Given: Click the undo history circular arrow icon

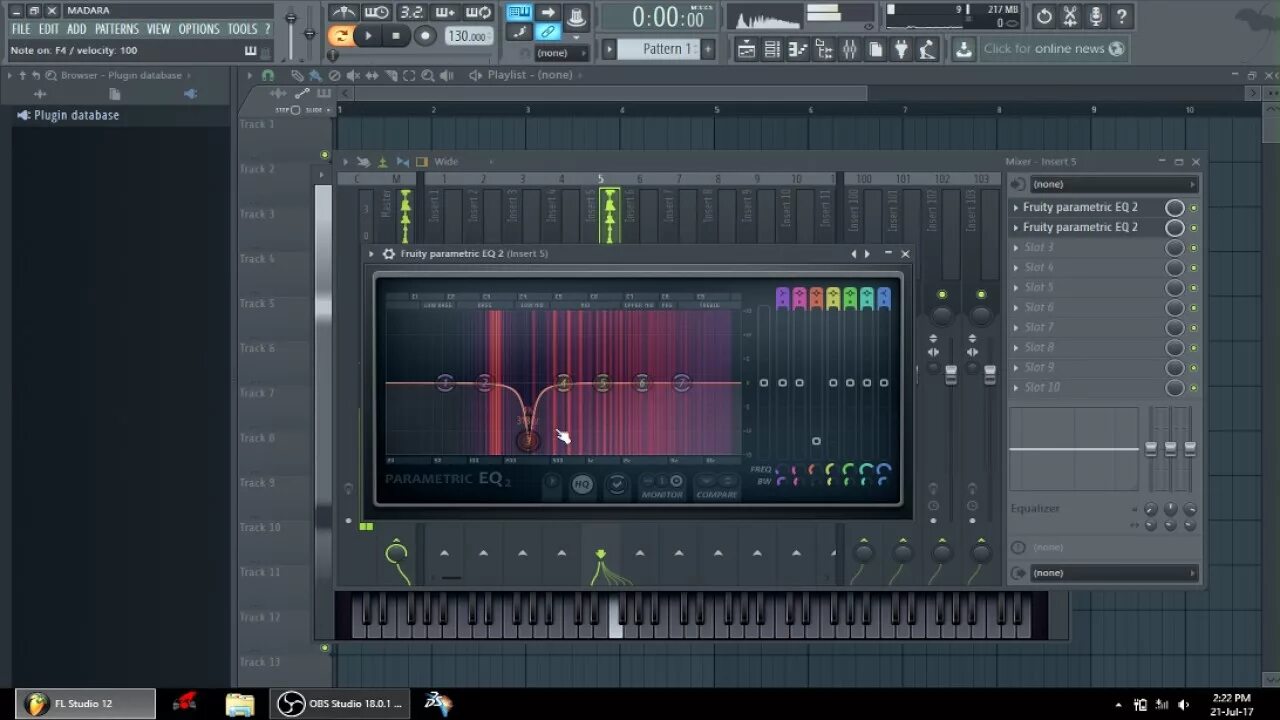Looking at the screenshot, I should (1045, 16).
